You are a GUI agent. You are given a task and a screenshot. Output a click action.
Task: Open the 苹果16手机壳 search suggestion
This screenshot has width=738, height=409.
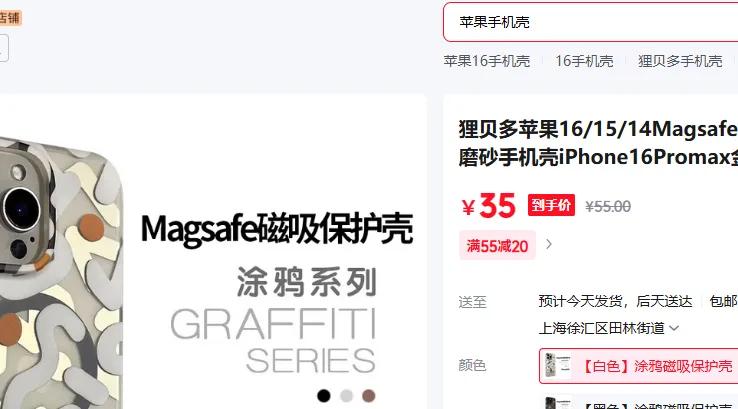pos(487,61)
